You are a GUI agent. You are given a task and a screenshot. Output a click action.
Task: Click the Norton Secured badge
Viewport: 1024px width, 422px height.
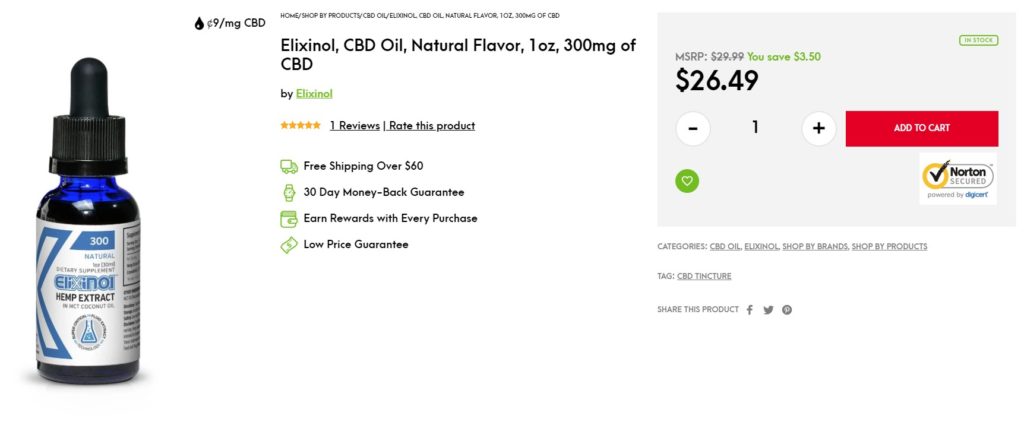958,179
